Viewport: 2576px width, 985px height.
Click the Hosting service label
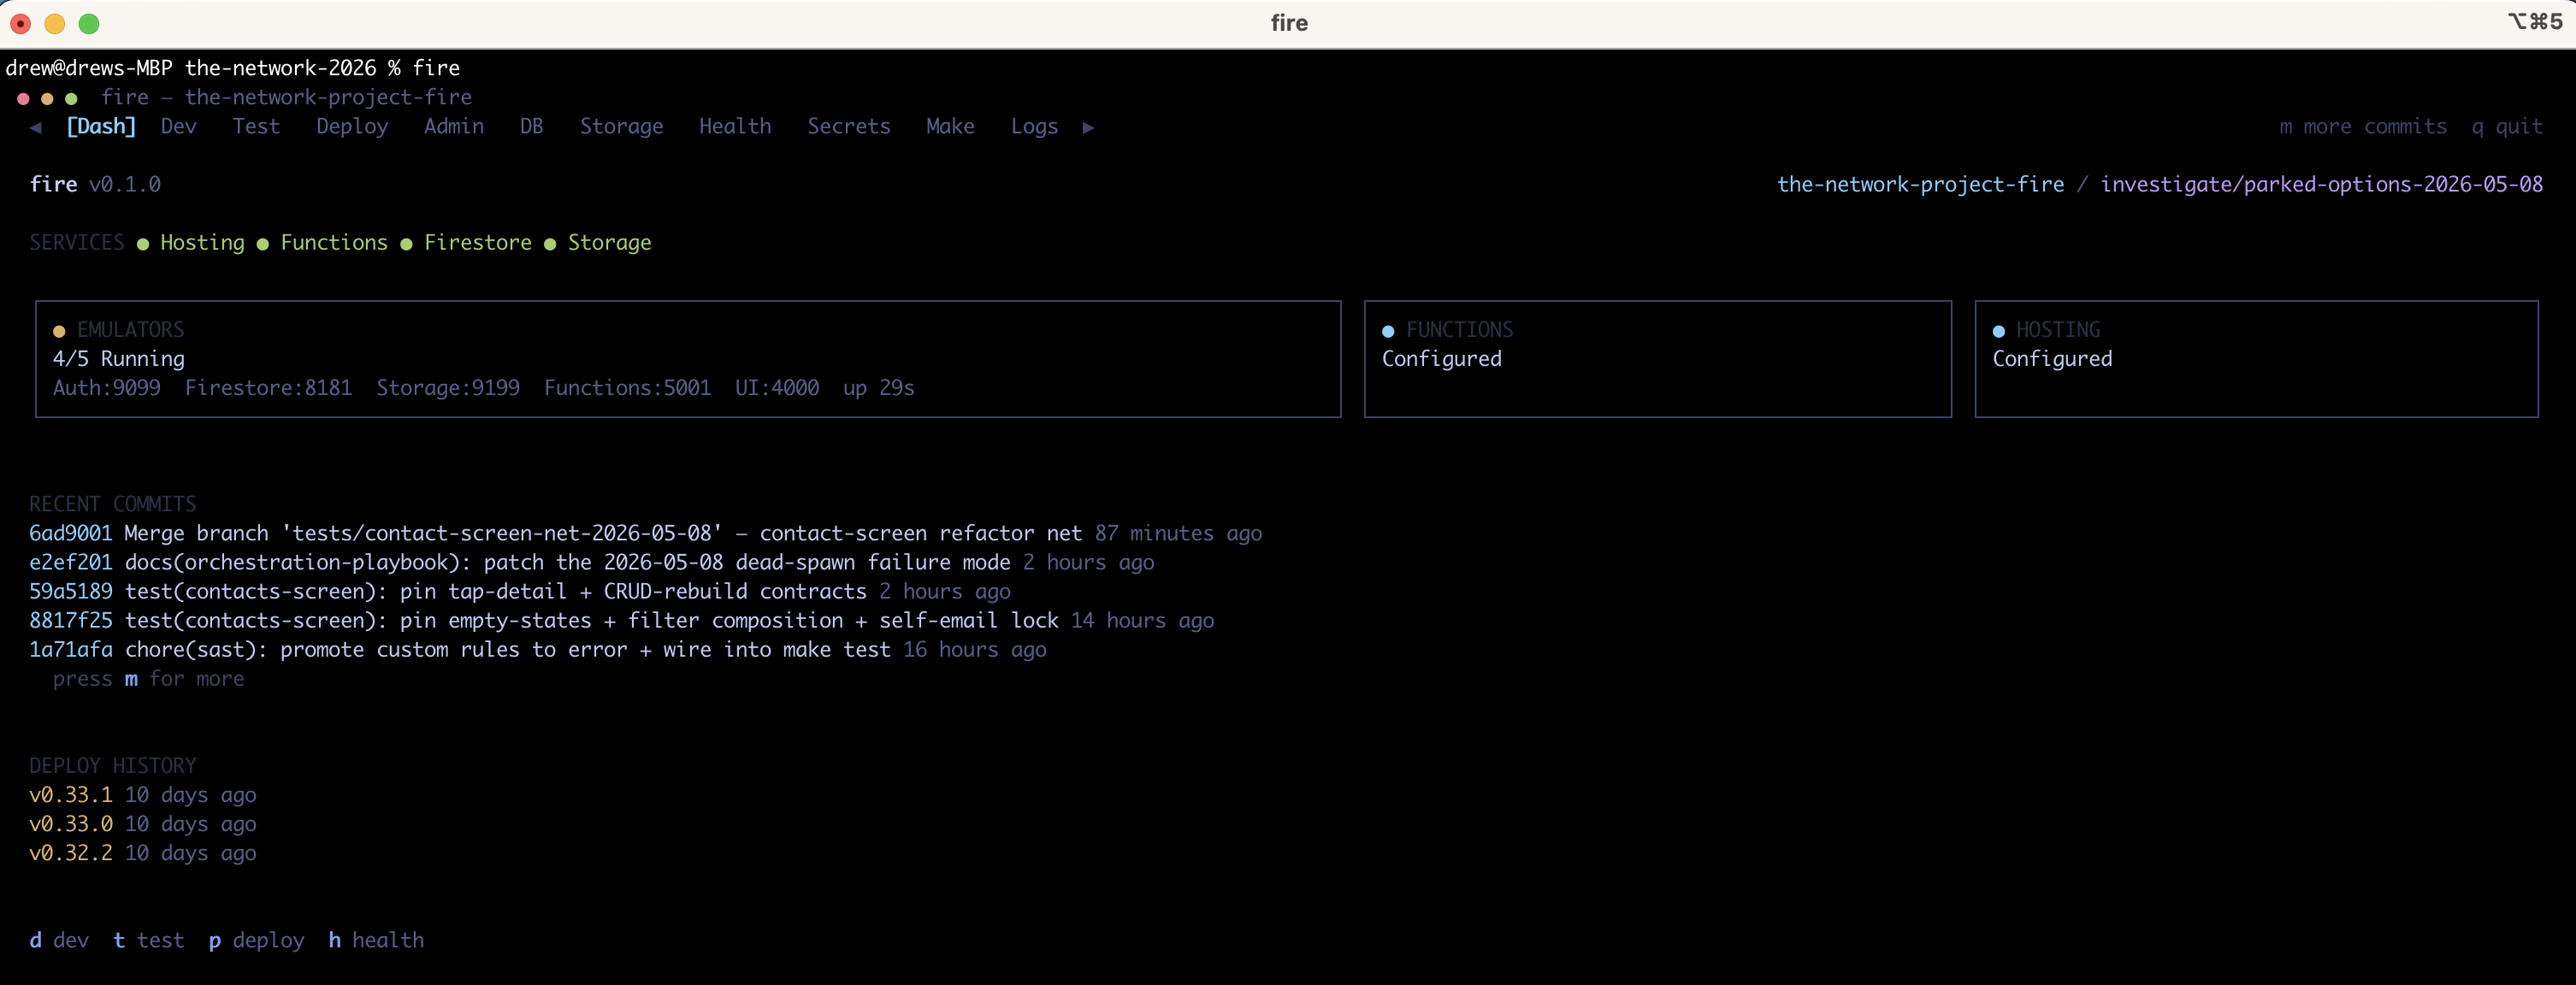tap(202, 242)
